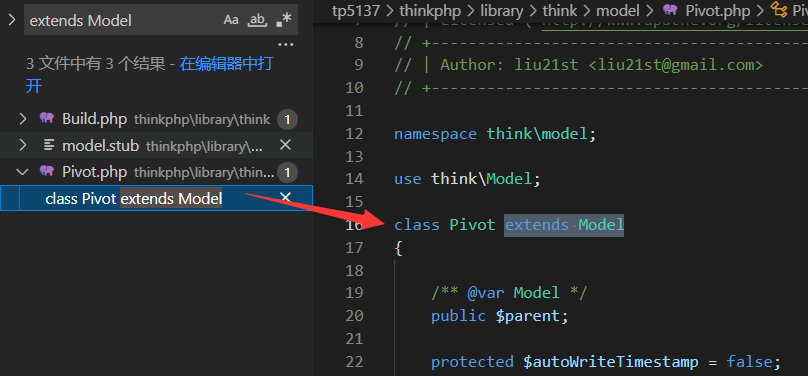This screenshot has width=808, height=376.
Task: Click '$autoWriteTimestamp = false' line
Action: (606, 362)
